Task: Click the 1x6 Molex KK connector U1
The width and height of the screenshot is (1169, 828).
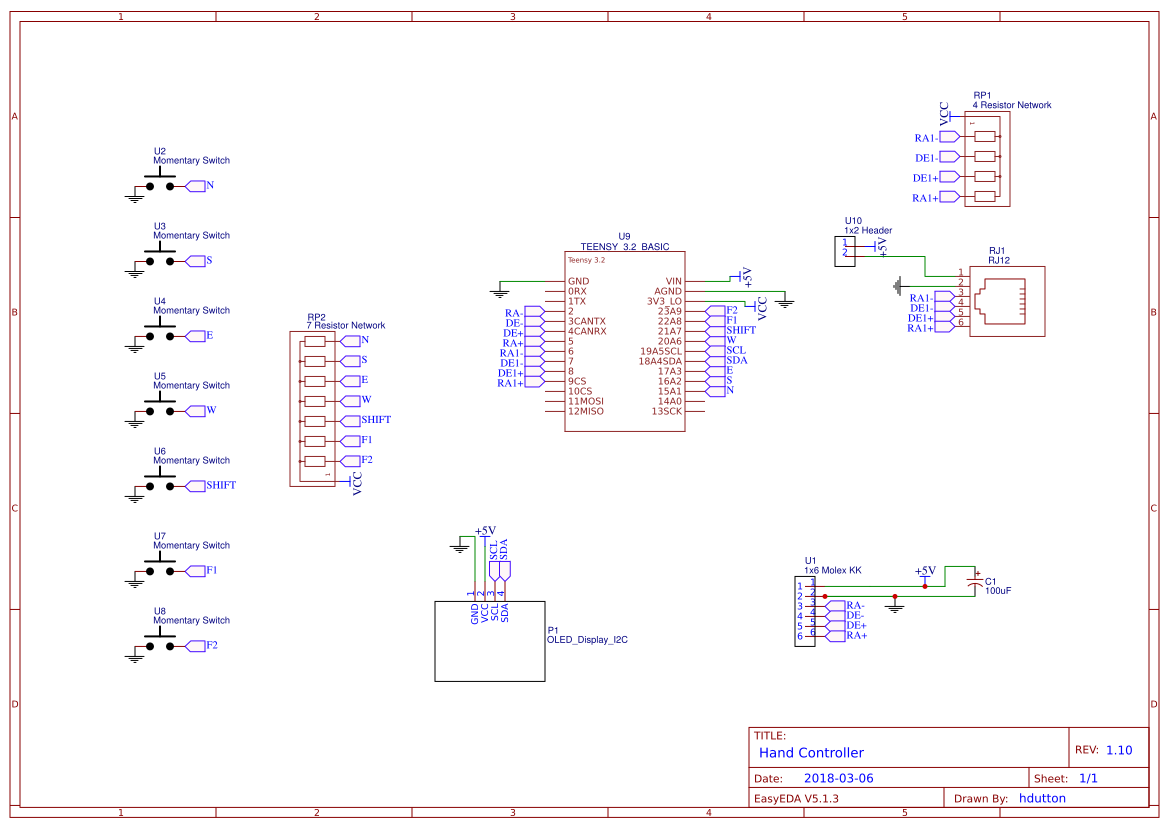Action: (x=803, y=610)
